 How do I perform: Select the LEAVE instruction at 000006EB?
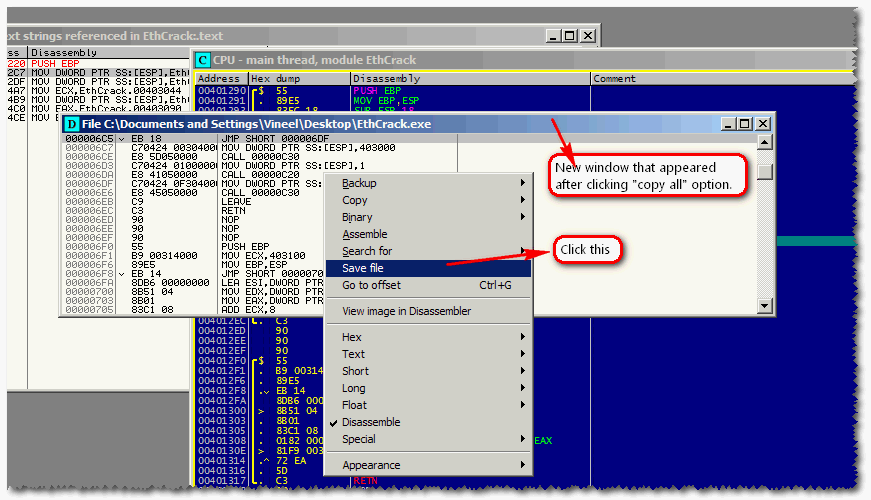point(193,202)
